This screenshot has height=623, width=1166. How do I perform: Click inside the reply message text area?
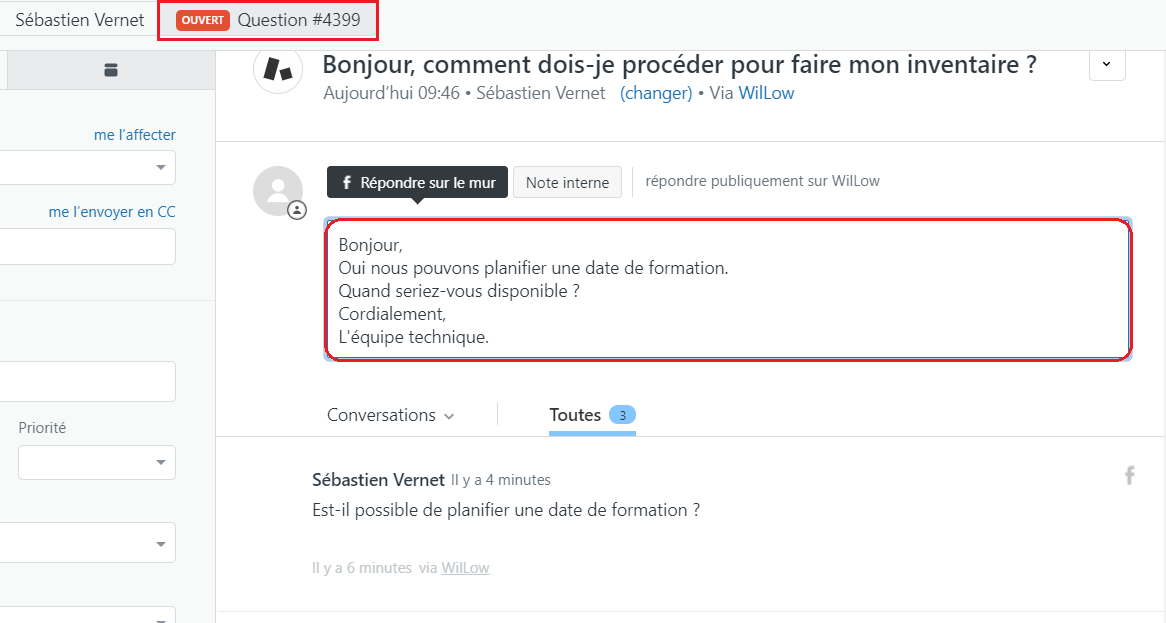coord(729,290)
